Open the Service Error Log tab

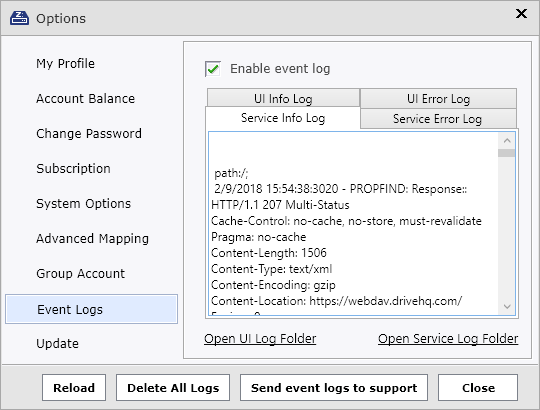point(438,119)
